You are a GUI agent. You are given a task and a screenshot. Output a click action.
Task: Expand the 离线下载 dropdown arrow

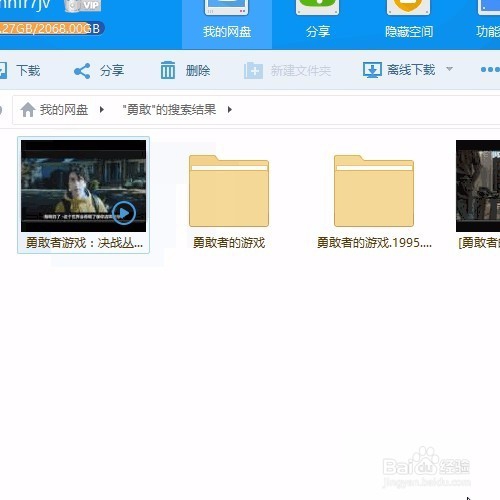(x=449, y=69)
